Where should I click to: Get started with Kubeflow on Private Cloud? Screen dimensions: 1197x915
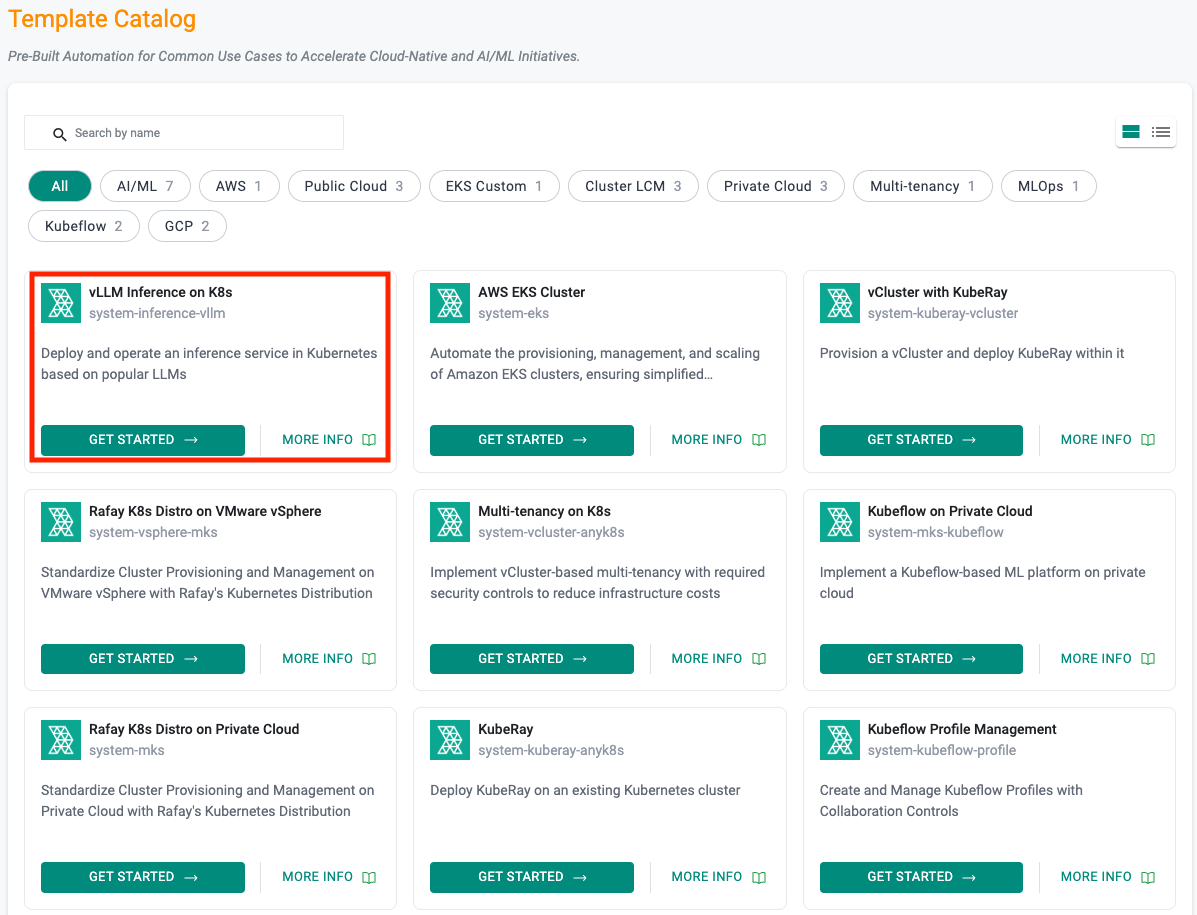pyautogui.click(x=921, y=659)
